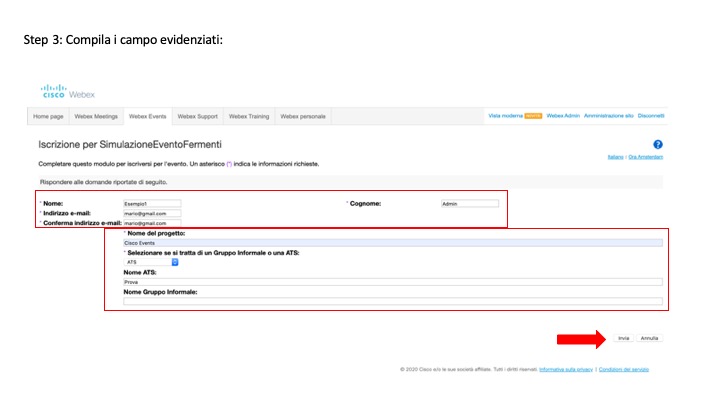Open the Webex Training tab
720x405 pixels.
[249, 116]
